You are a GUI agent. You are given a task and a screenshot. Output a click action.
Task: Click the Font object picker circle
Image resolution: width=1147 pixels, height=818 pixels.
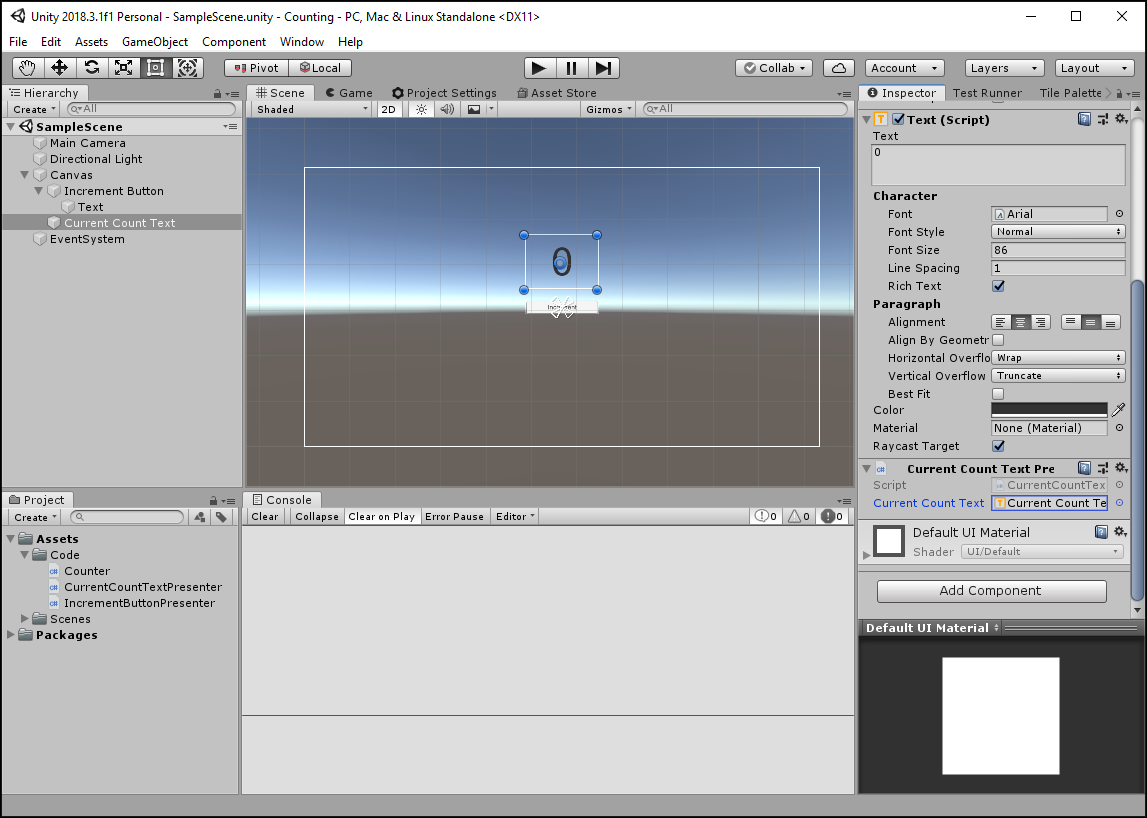pyautogui.click(x=1119, y=214)
